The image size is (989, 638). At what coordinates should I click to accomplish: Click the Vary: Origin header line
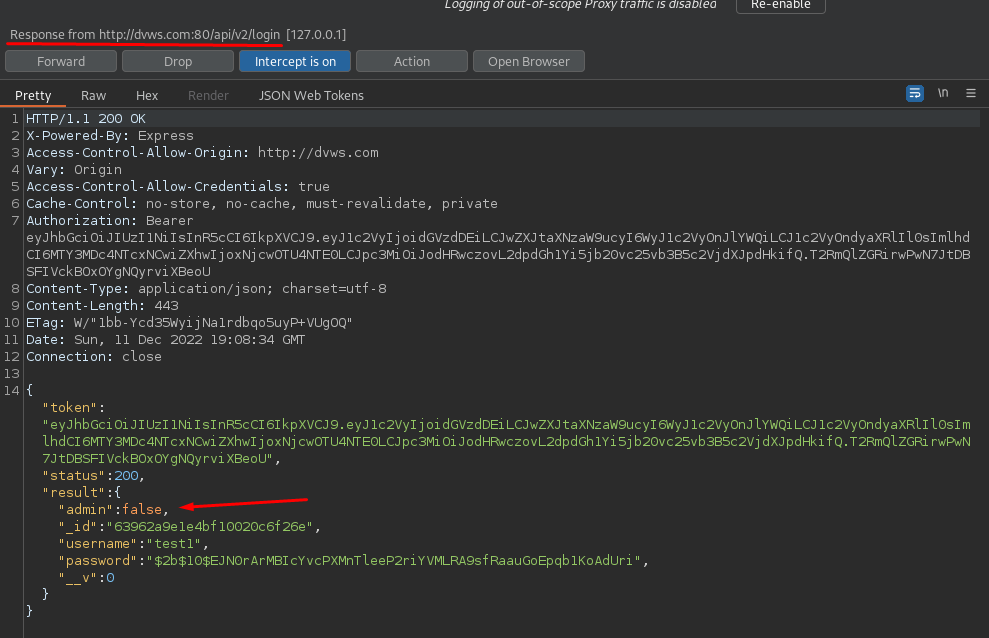pyautogui.click(x=74, y=170)
